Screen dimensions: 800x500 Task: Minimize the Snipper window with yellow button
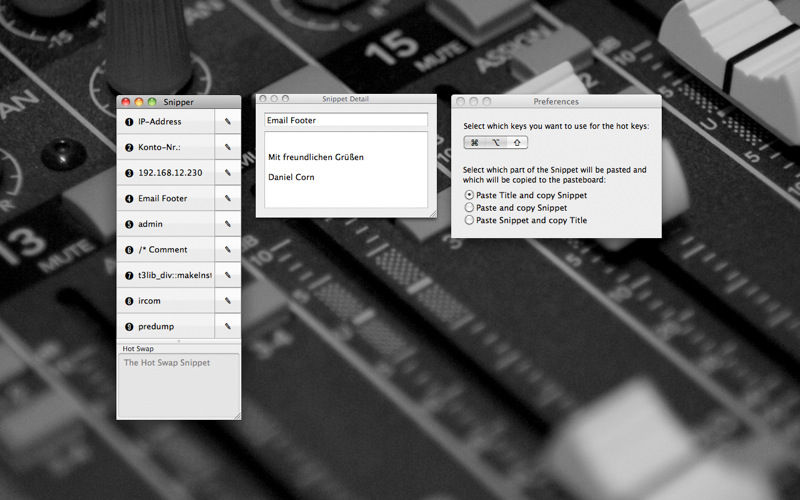pyautogui.click(x=139, y=102)
